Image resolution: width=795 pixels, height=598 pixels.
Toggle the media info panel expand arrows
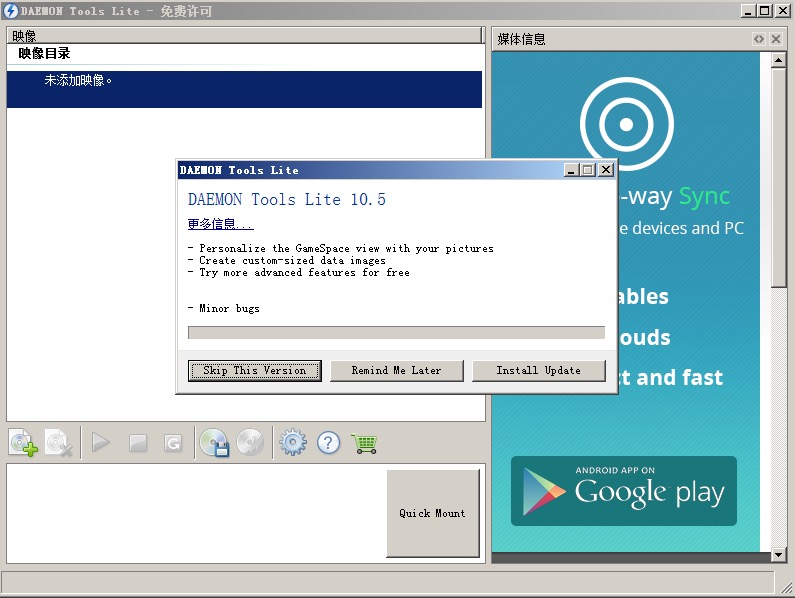[759, 39]
